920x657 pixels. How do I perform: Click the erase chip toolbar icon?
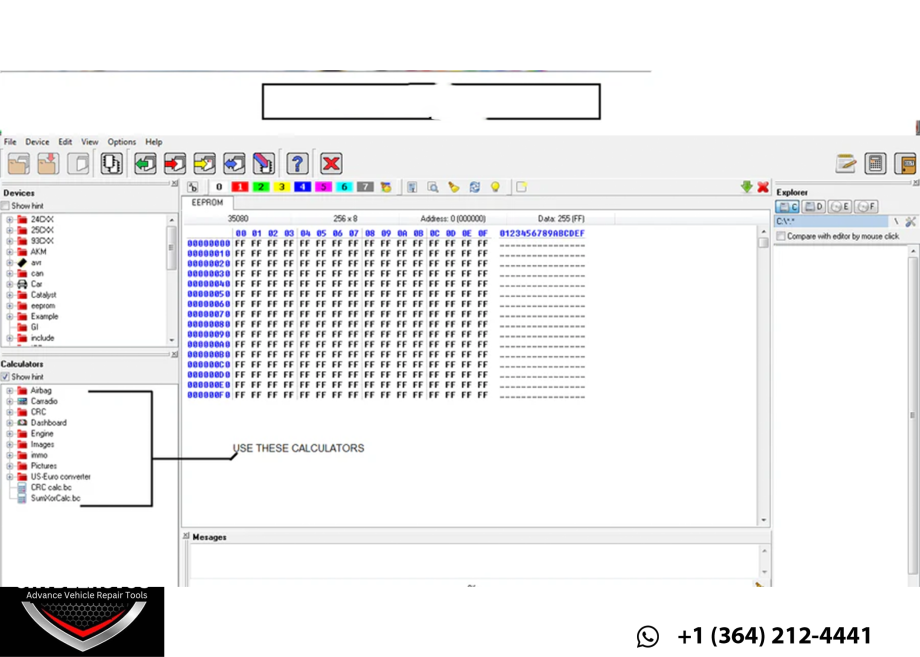[264, 164]
